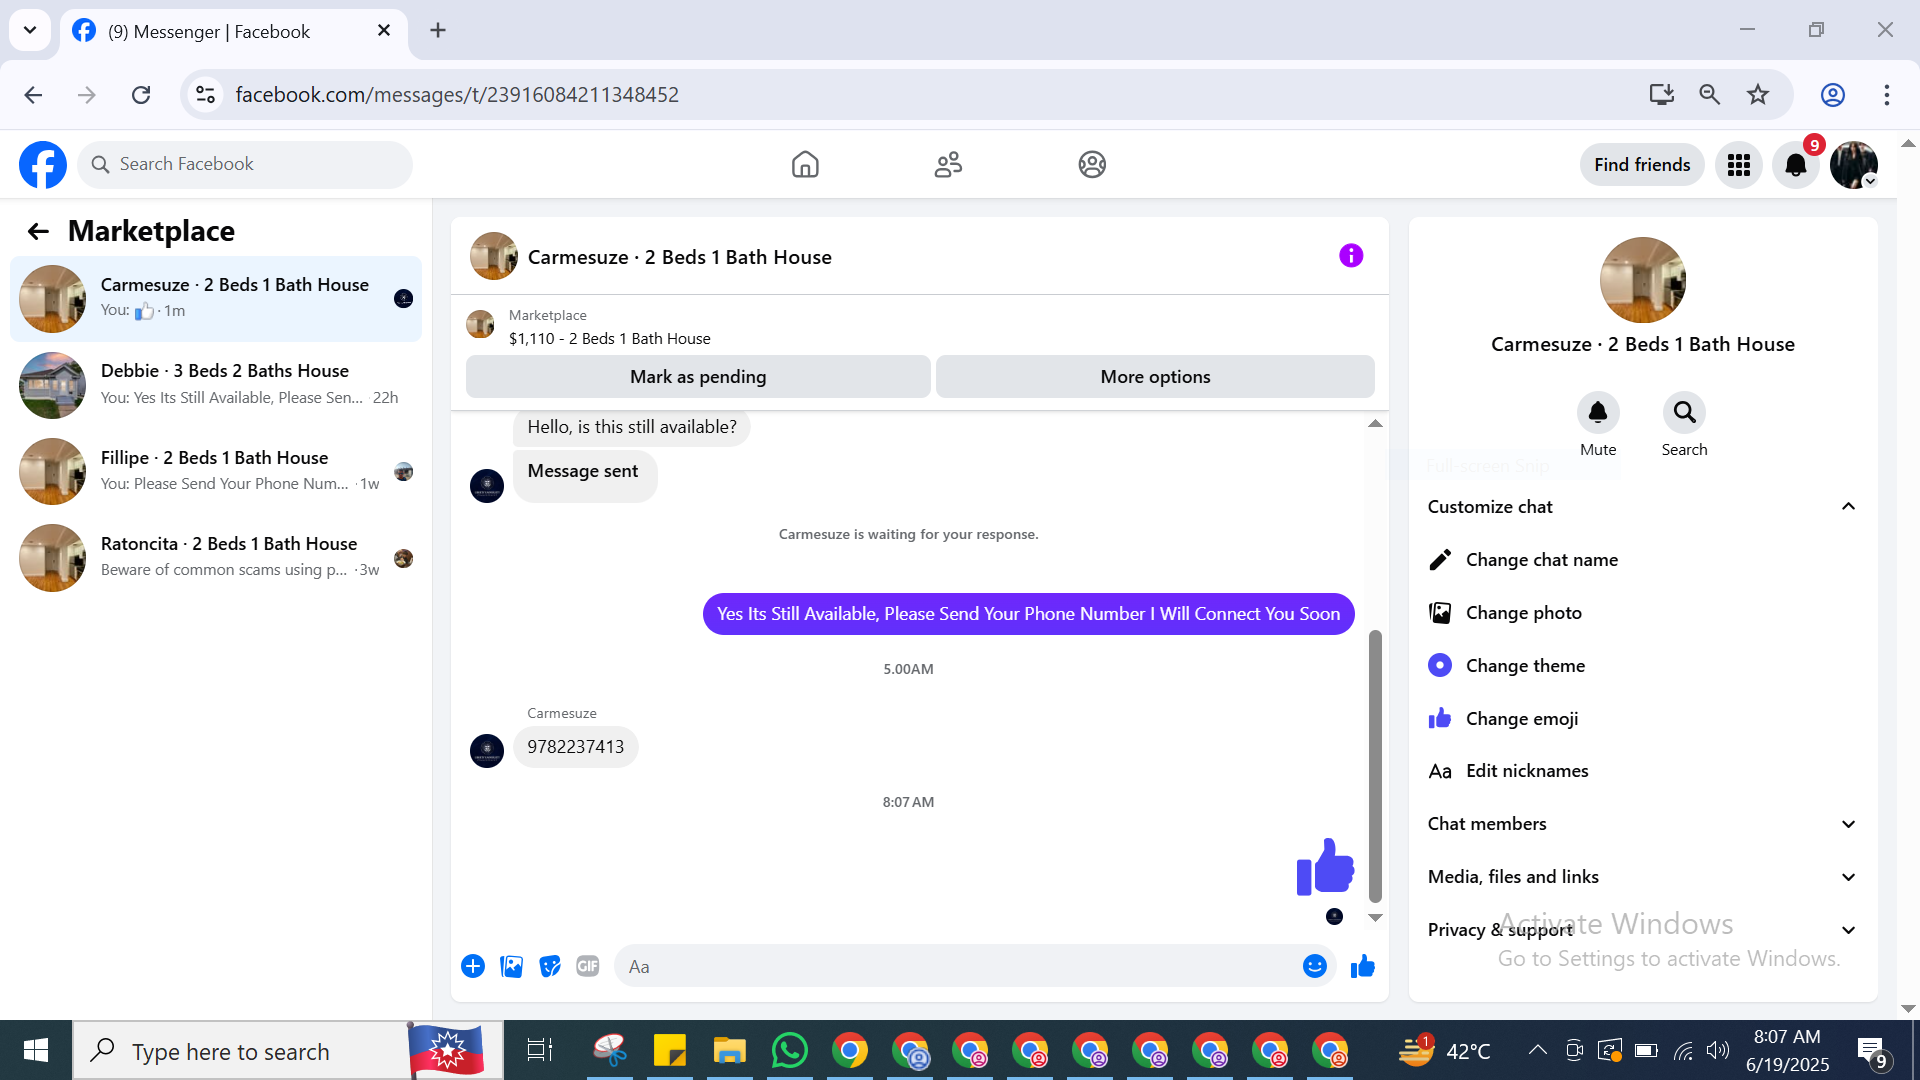The height and width of the screenshot is (1080, 1920).
Task: Expand Media, files and links section
Action: pyautogui.click(x=1643, y=877)
